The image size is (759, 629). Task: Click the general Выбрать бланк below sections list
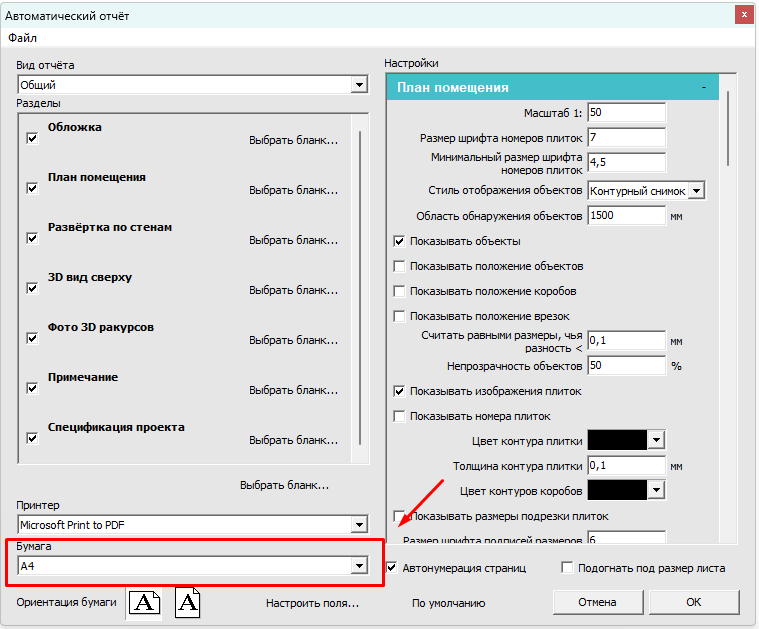coord(284,485)
